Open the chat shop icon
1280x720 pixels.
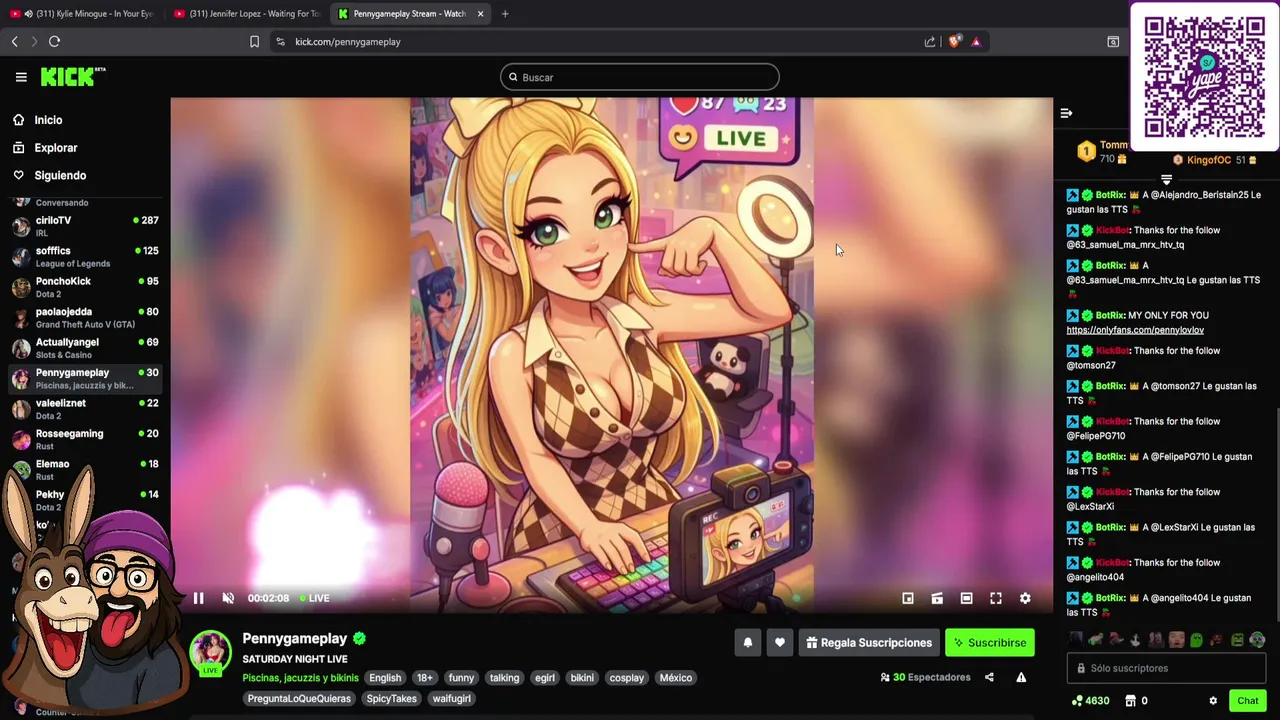coord(1130,701)
